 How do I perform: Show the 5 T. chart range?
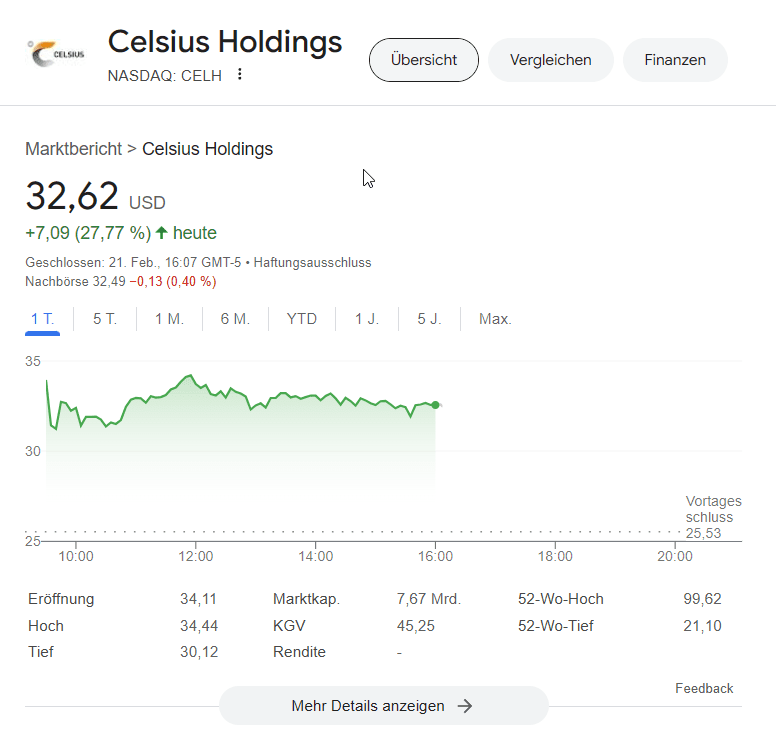point(105,319)
